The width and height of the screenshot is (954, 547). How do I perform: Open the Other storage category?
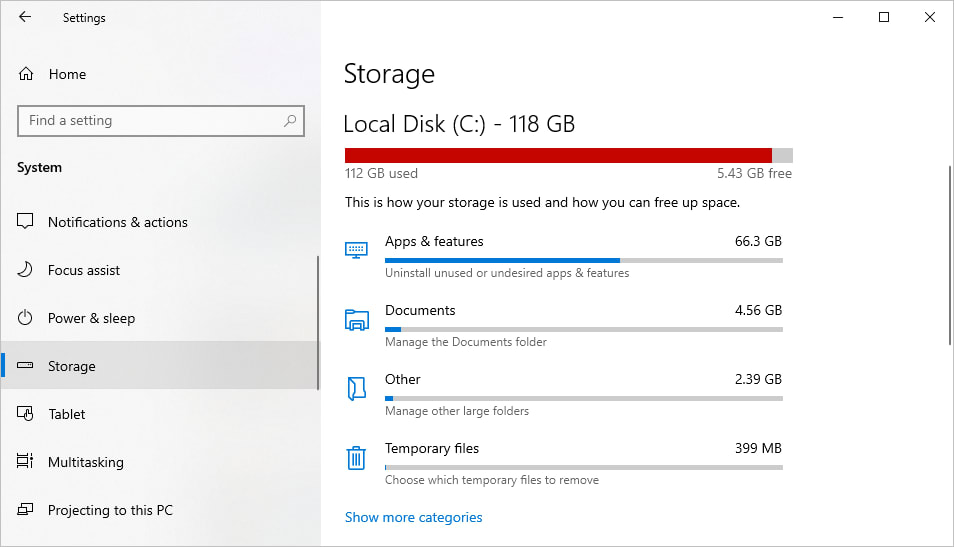(404, 380)
